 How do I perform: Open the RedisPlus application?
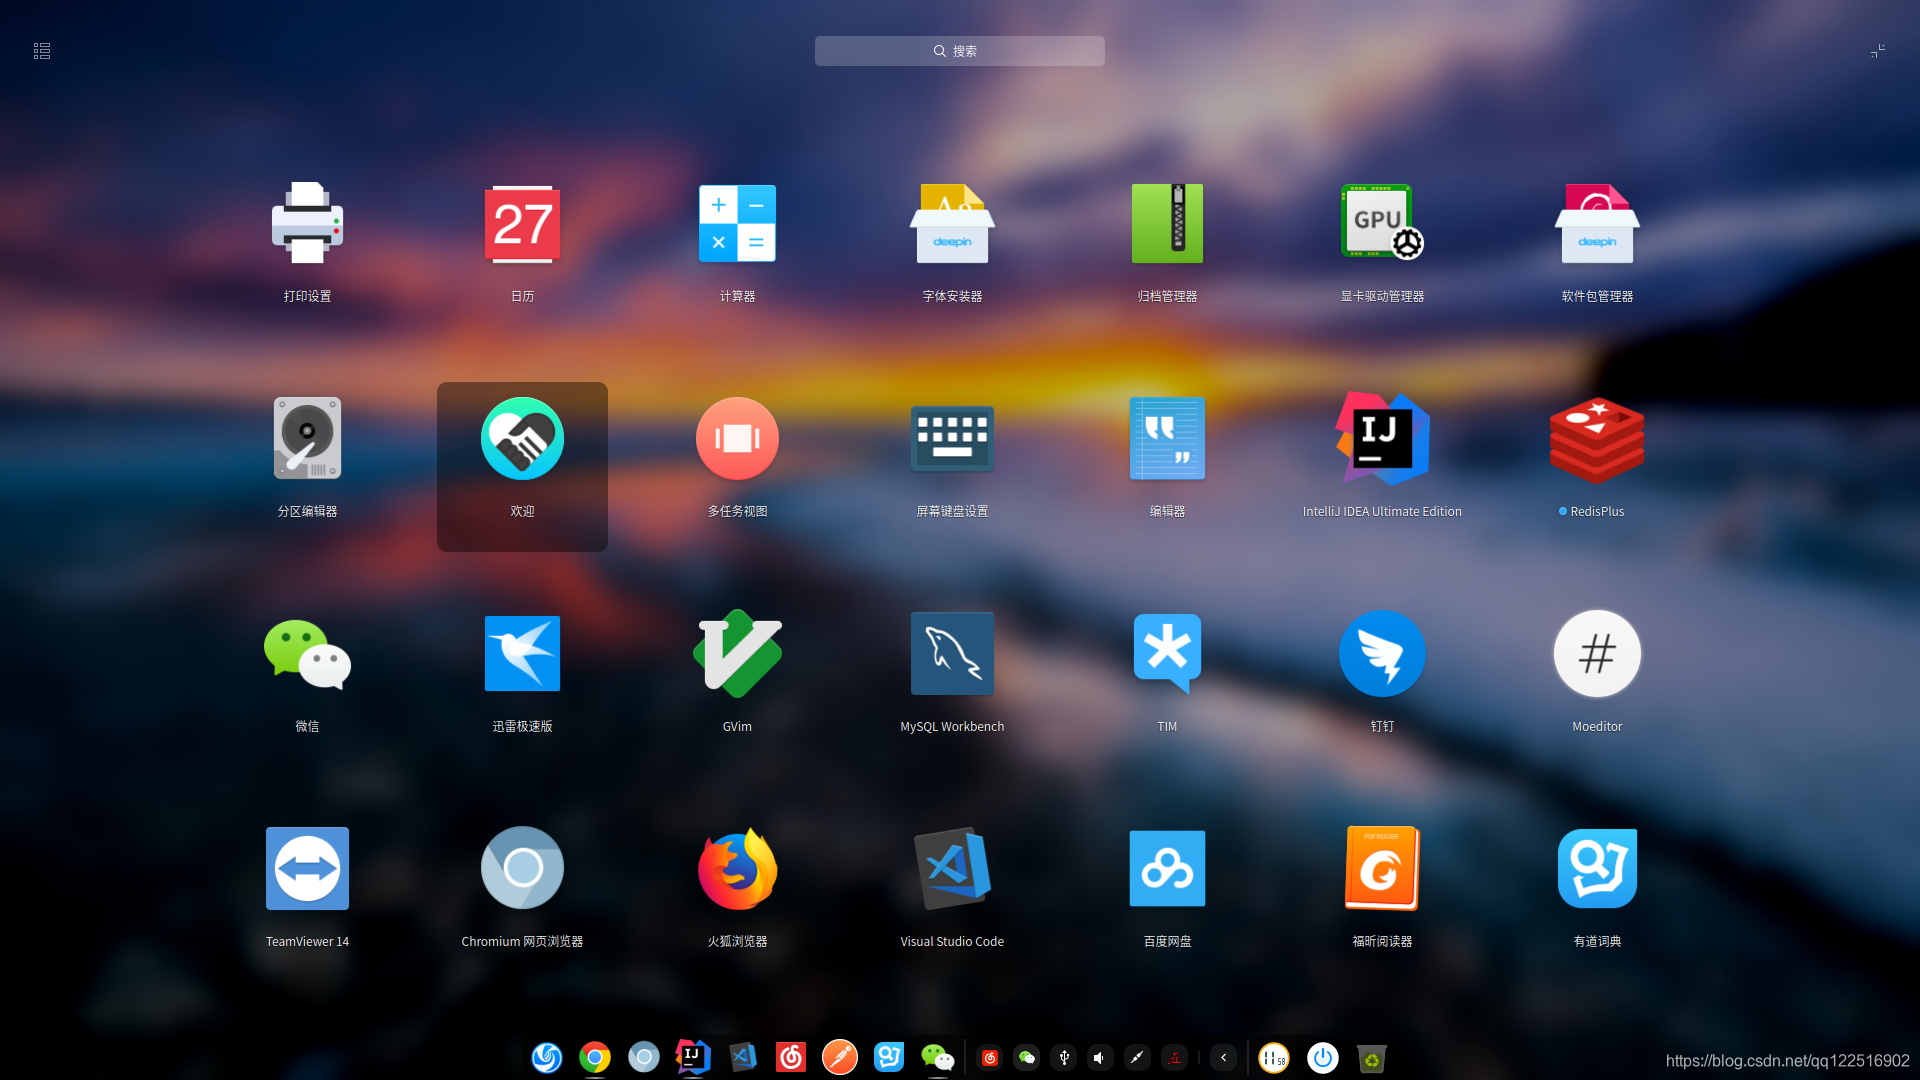pos(1597,438)
